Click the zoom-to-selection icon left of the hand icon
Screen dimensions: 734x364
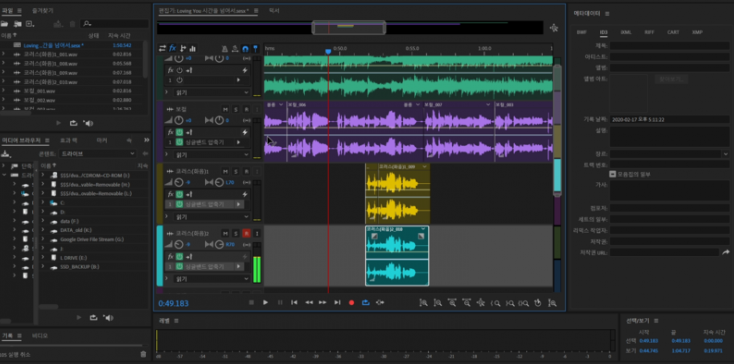[x=524, y=303]
